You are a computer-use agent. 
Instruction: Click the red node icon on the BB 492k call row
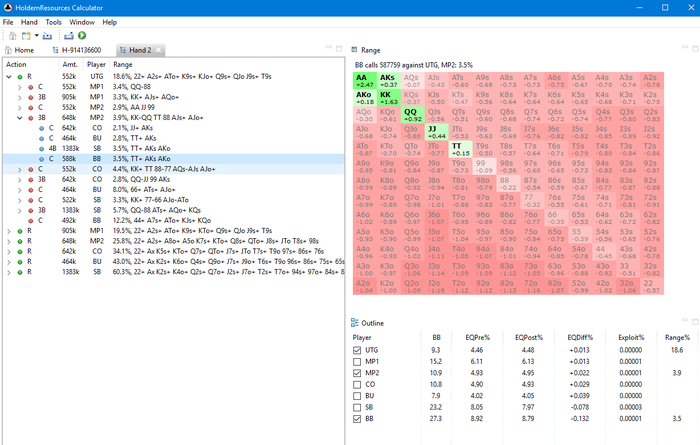pos(31,220)
